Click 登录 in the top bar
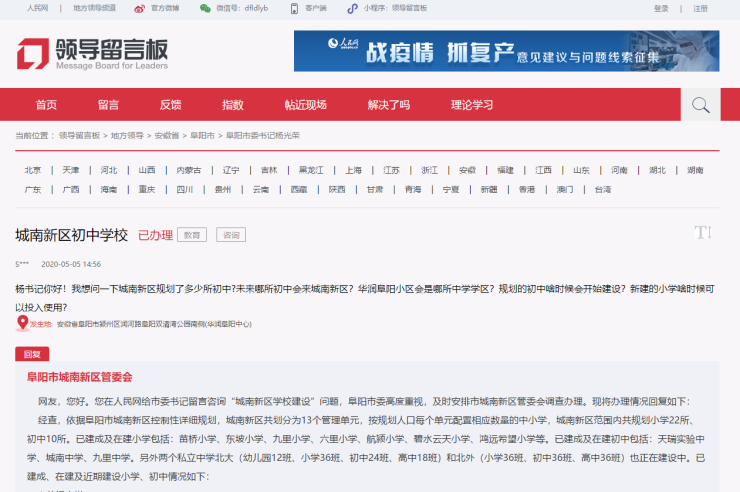The height and width of the screenshot is (492, 740). [x=661, y=8]
